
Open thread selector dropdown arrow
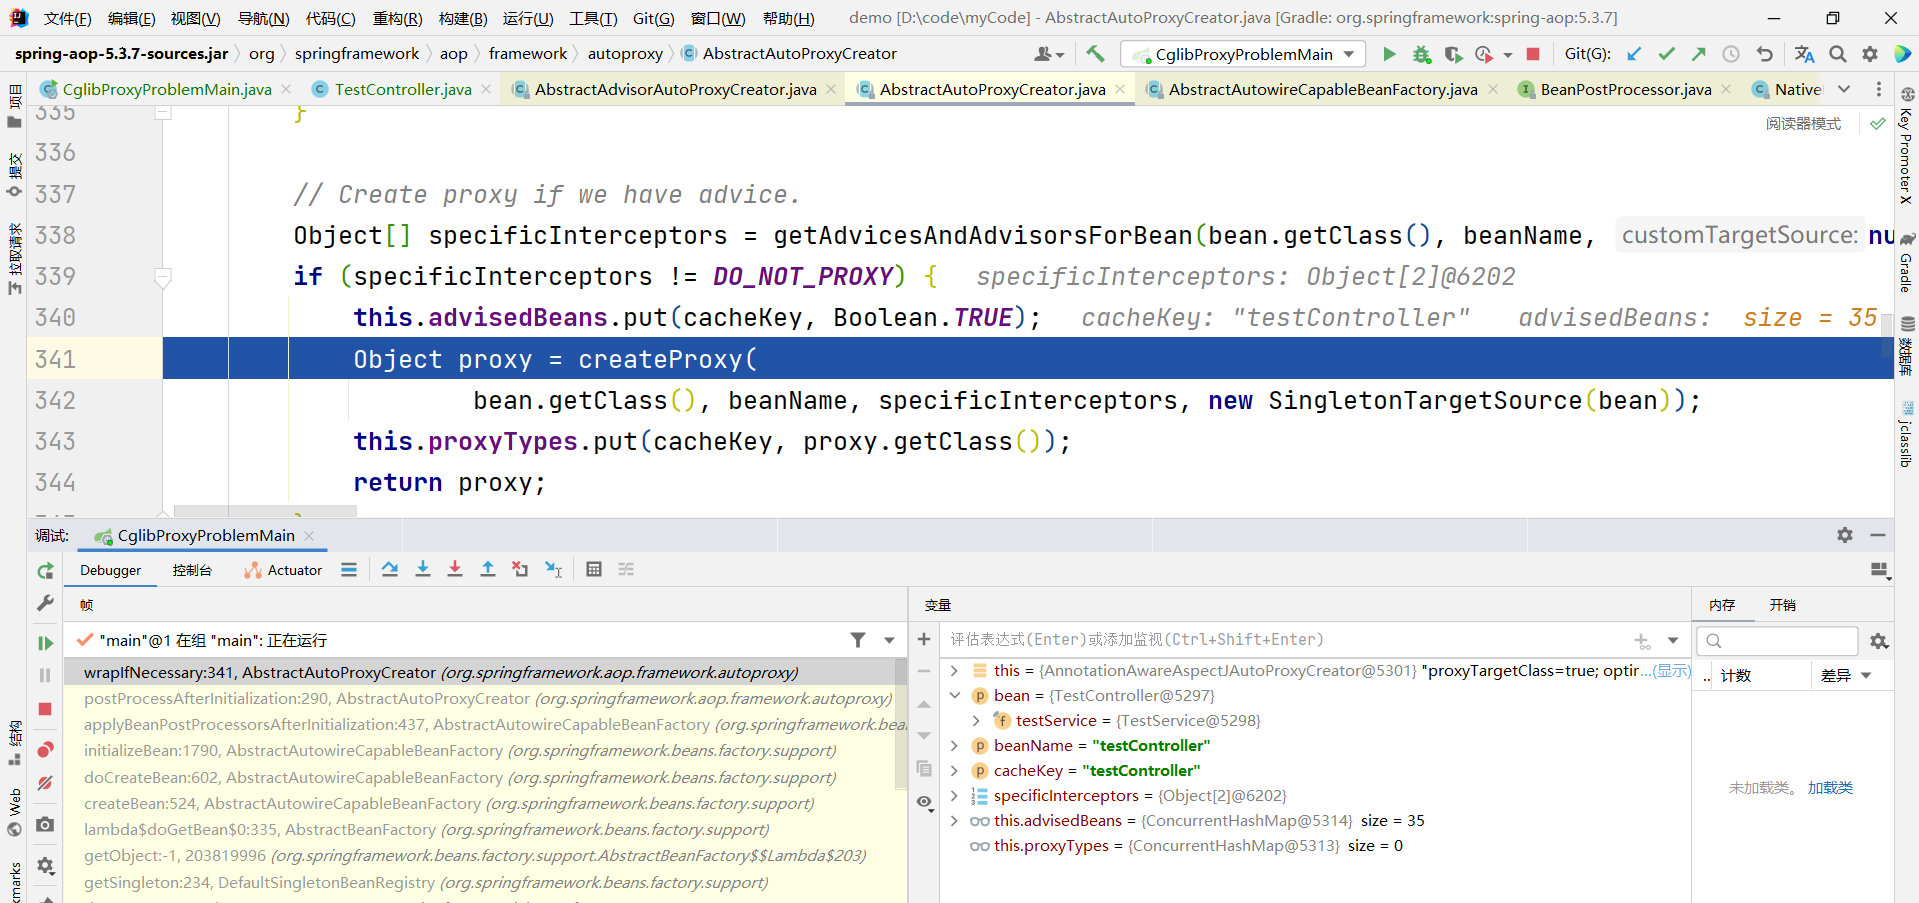tap(889, 640)
